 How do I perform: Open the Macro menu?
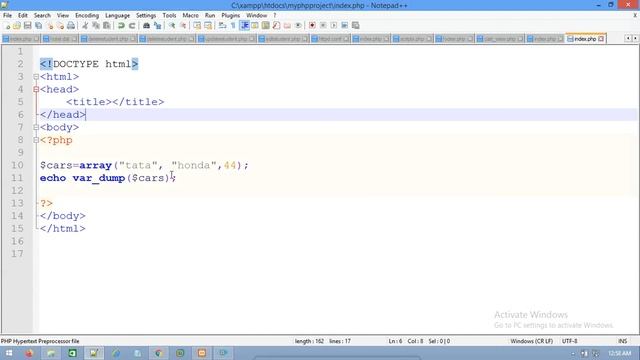point(190,16)
